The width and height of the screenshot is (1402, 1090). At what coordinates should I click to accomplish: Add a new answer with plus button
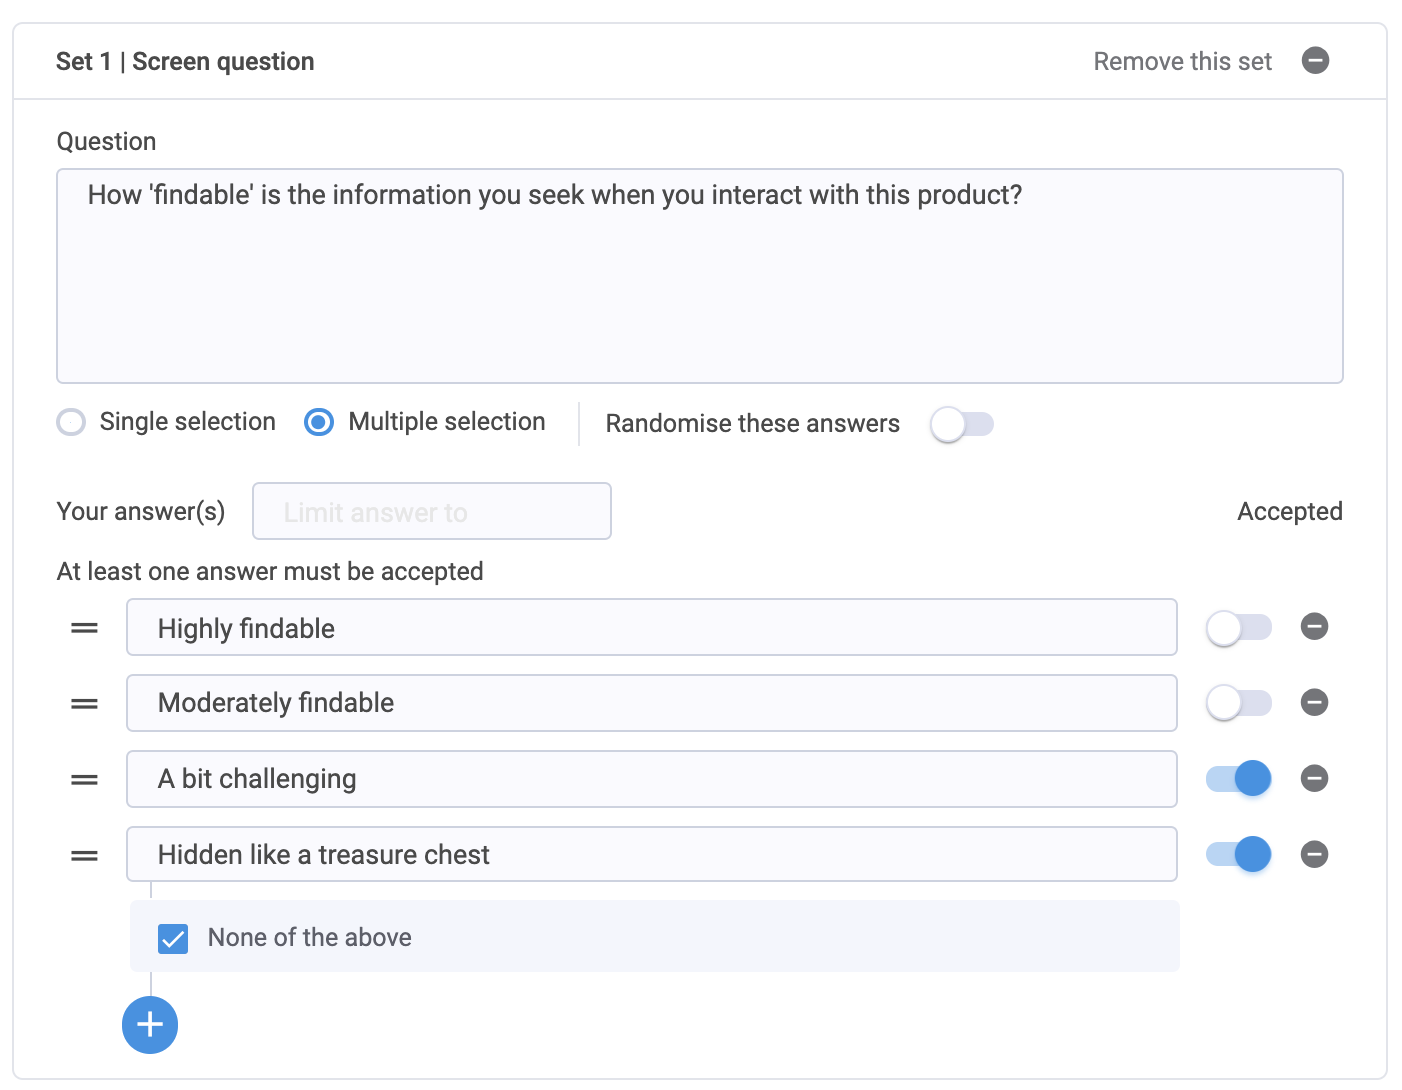(x=150, y=1025)
